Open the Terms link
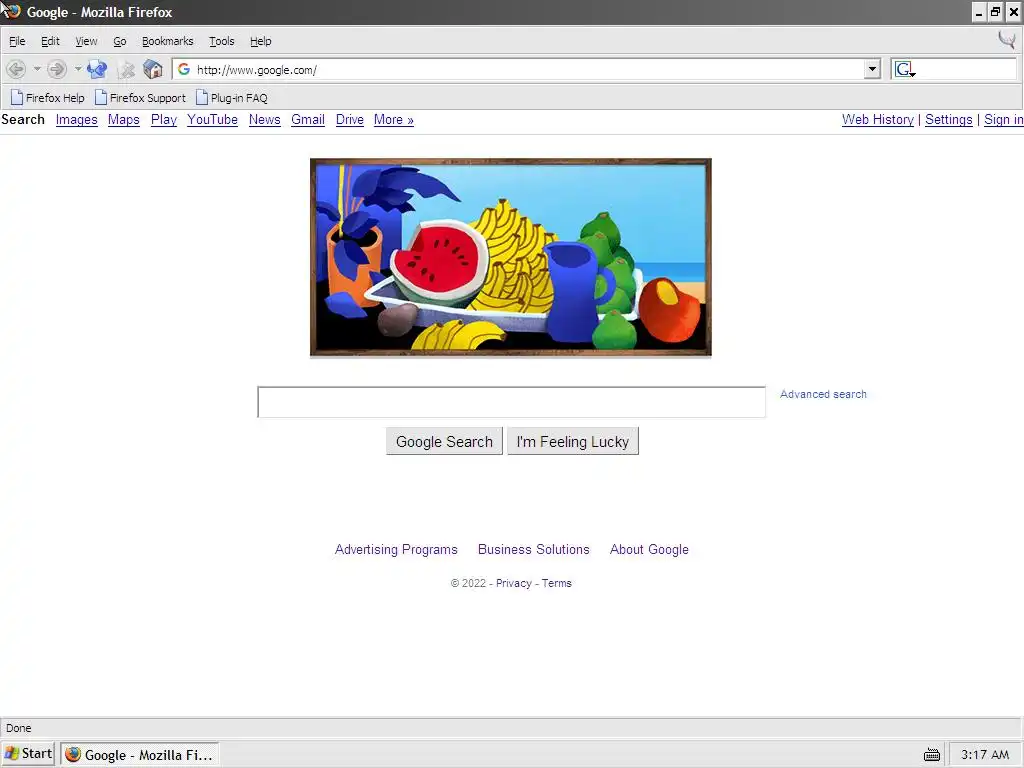 (x=556, y=583)
